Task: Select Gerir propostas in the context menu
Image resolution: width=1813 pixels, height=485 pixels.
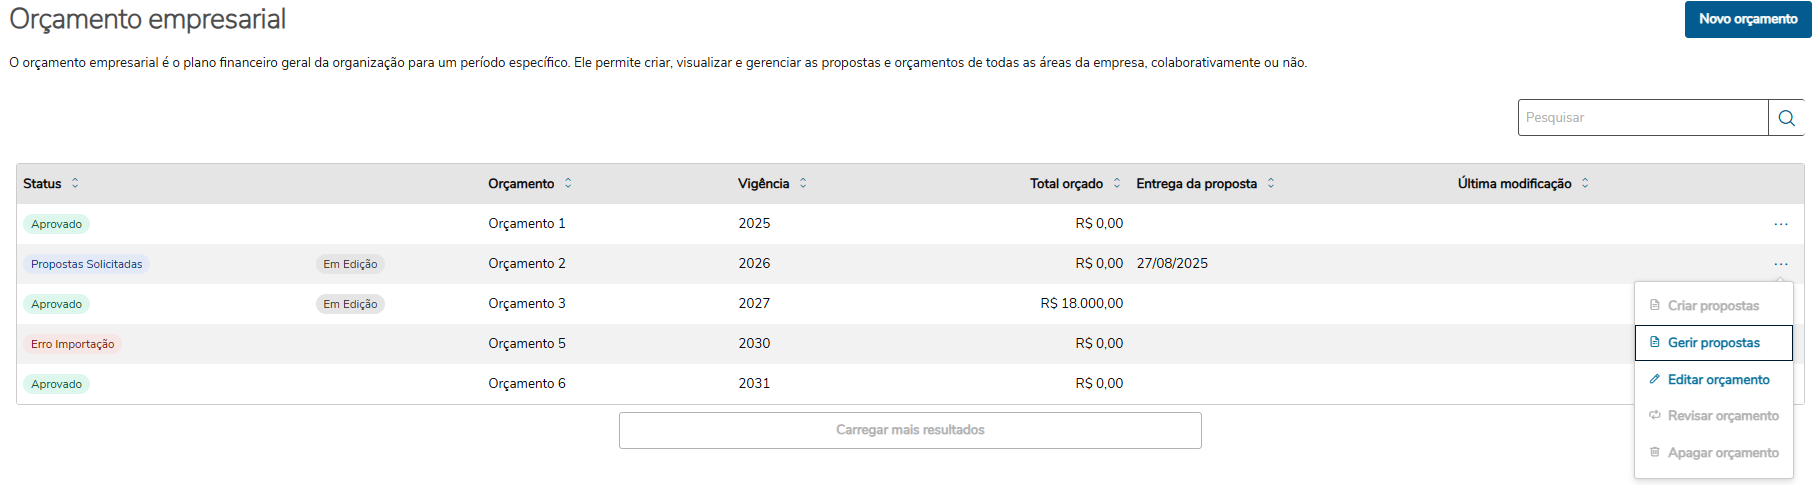Action: [1713, 343]
